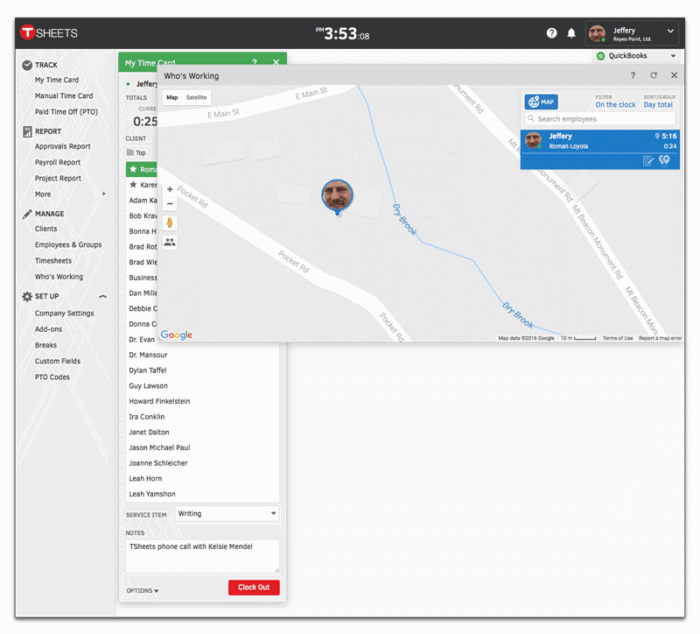
Task: Open Custom Fields settings
Action: click(x=58, y=361)
